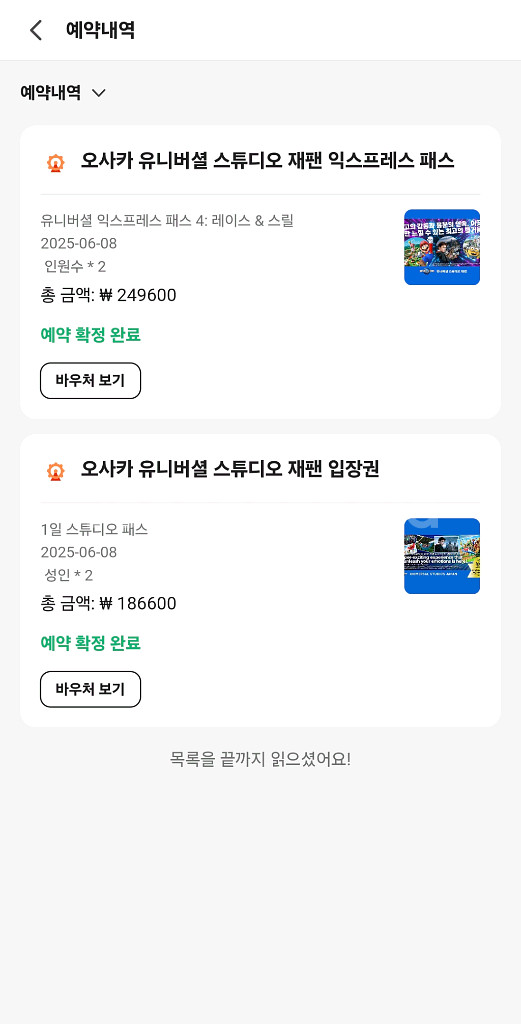View voucher for 1일 스튜디오 패스 booking
Image resolution: width=521 pixels, height=1024 pixels.
point(91,689)
